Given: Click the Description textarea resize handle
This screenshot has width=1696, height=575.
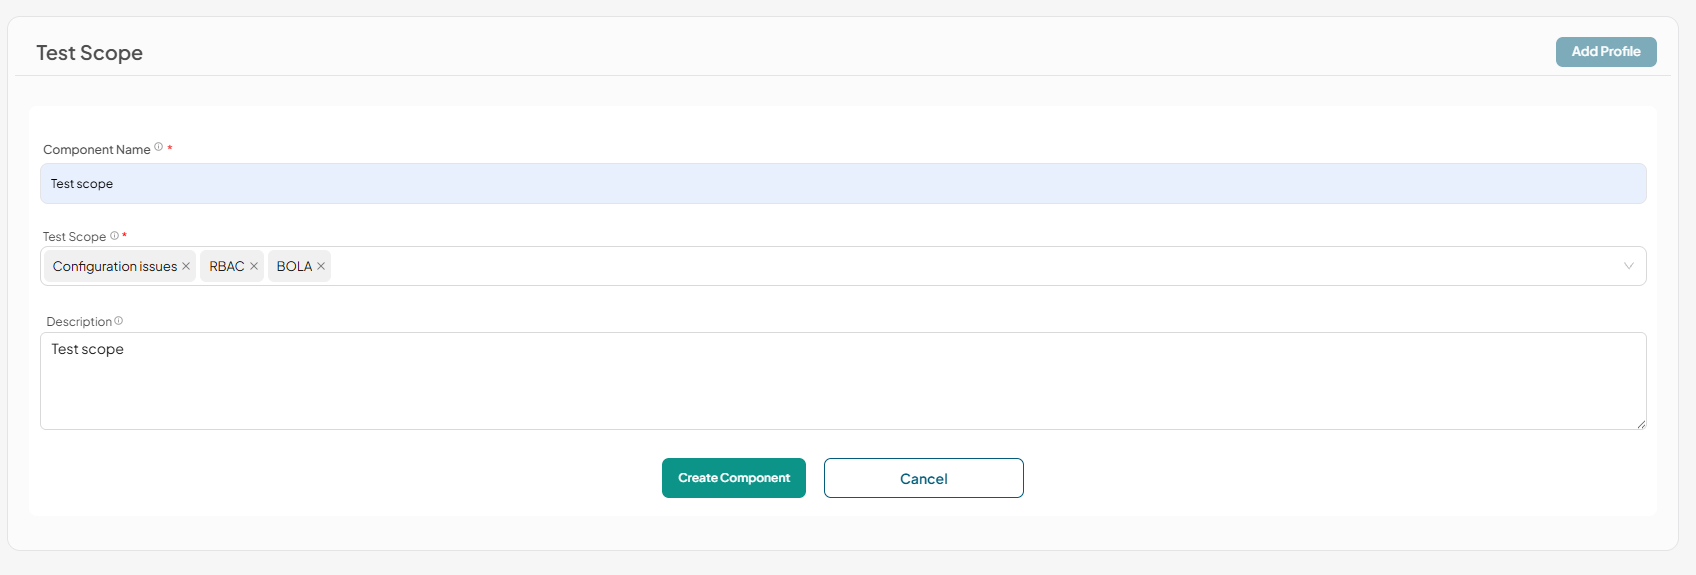Looking at the screenshot, I should click(x=1641, y=424).
